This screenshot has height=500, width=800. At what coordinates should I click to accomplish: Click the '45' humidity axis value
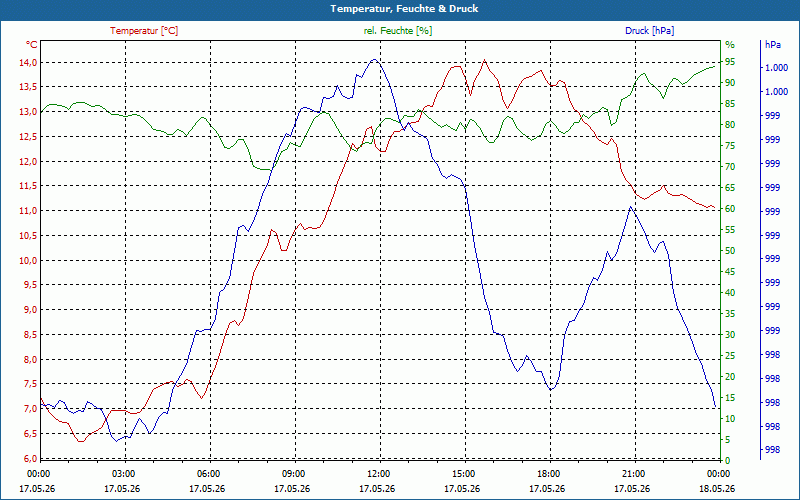click(x=730, y=272)
